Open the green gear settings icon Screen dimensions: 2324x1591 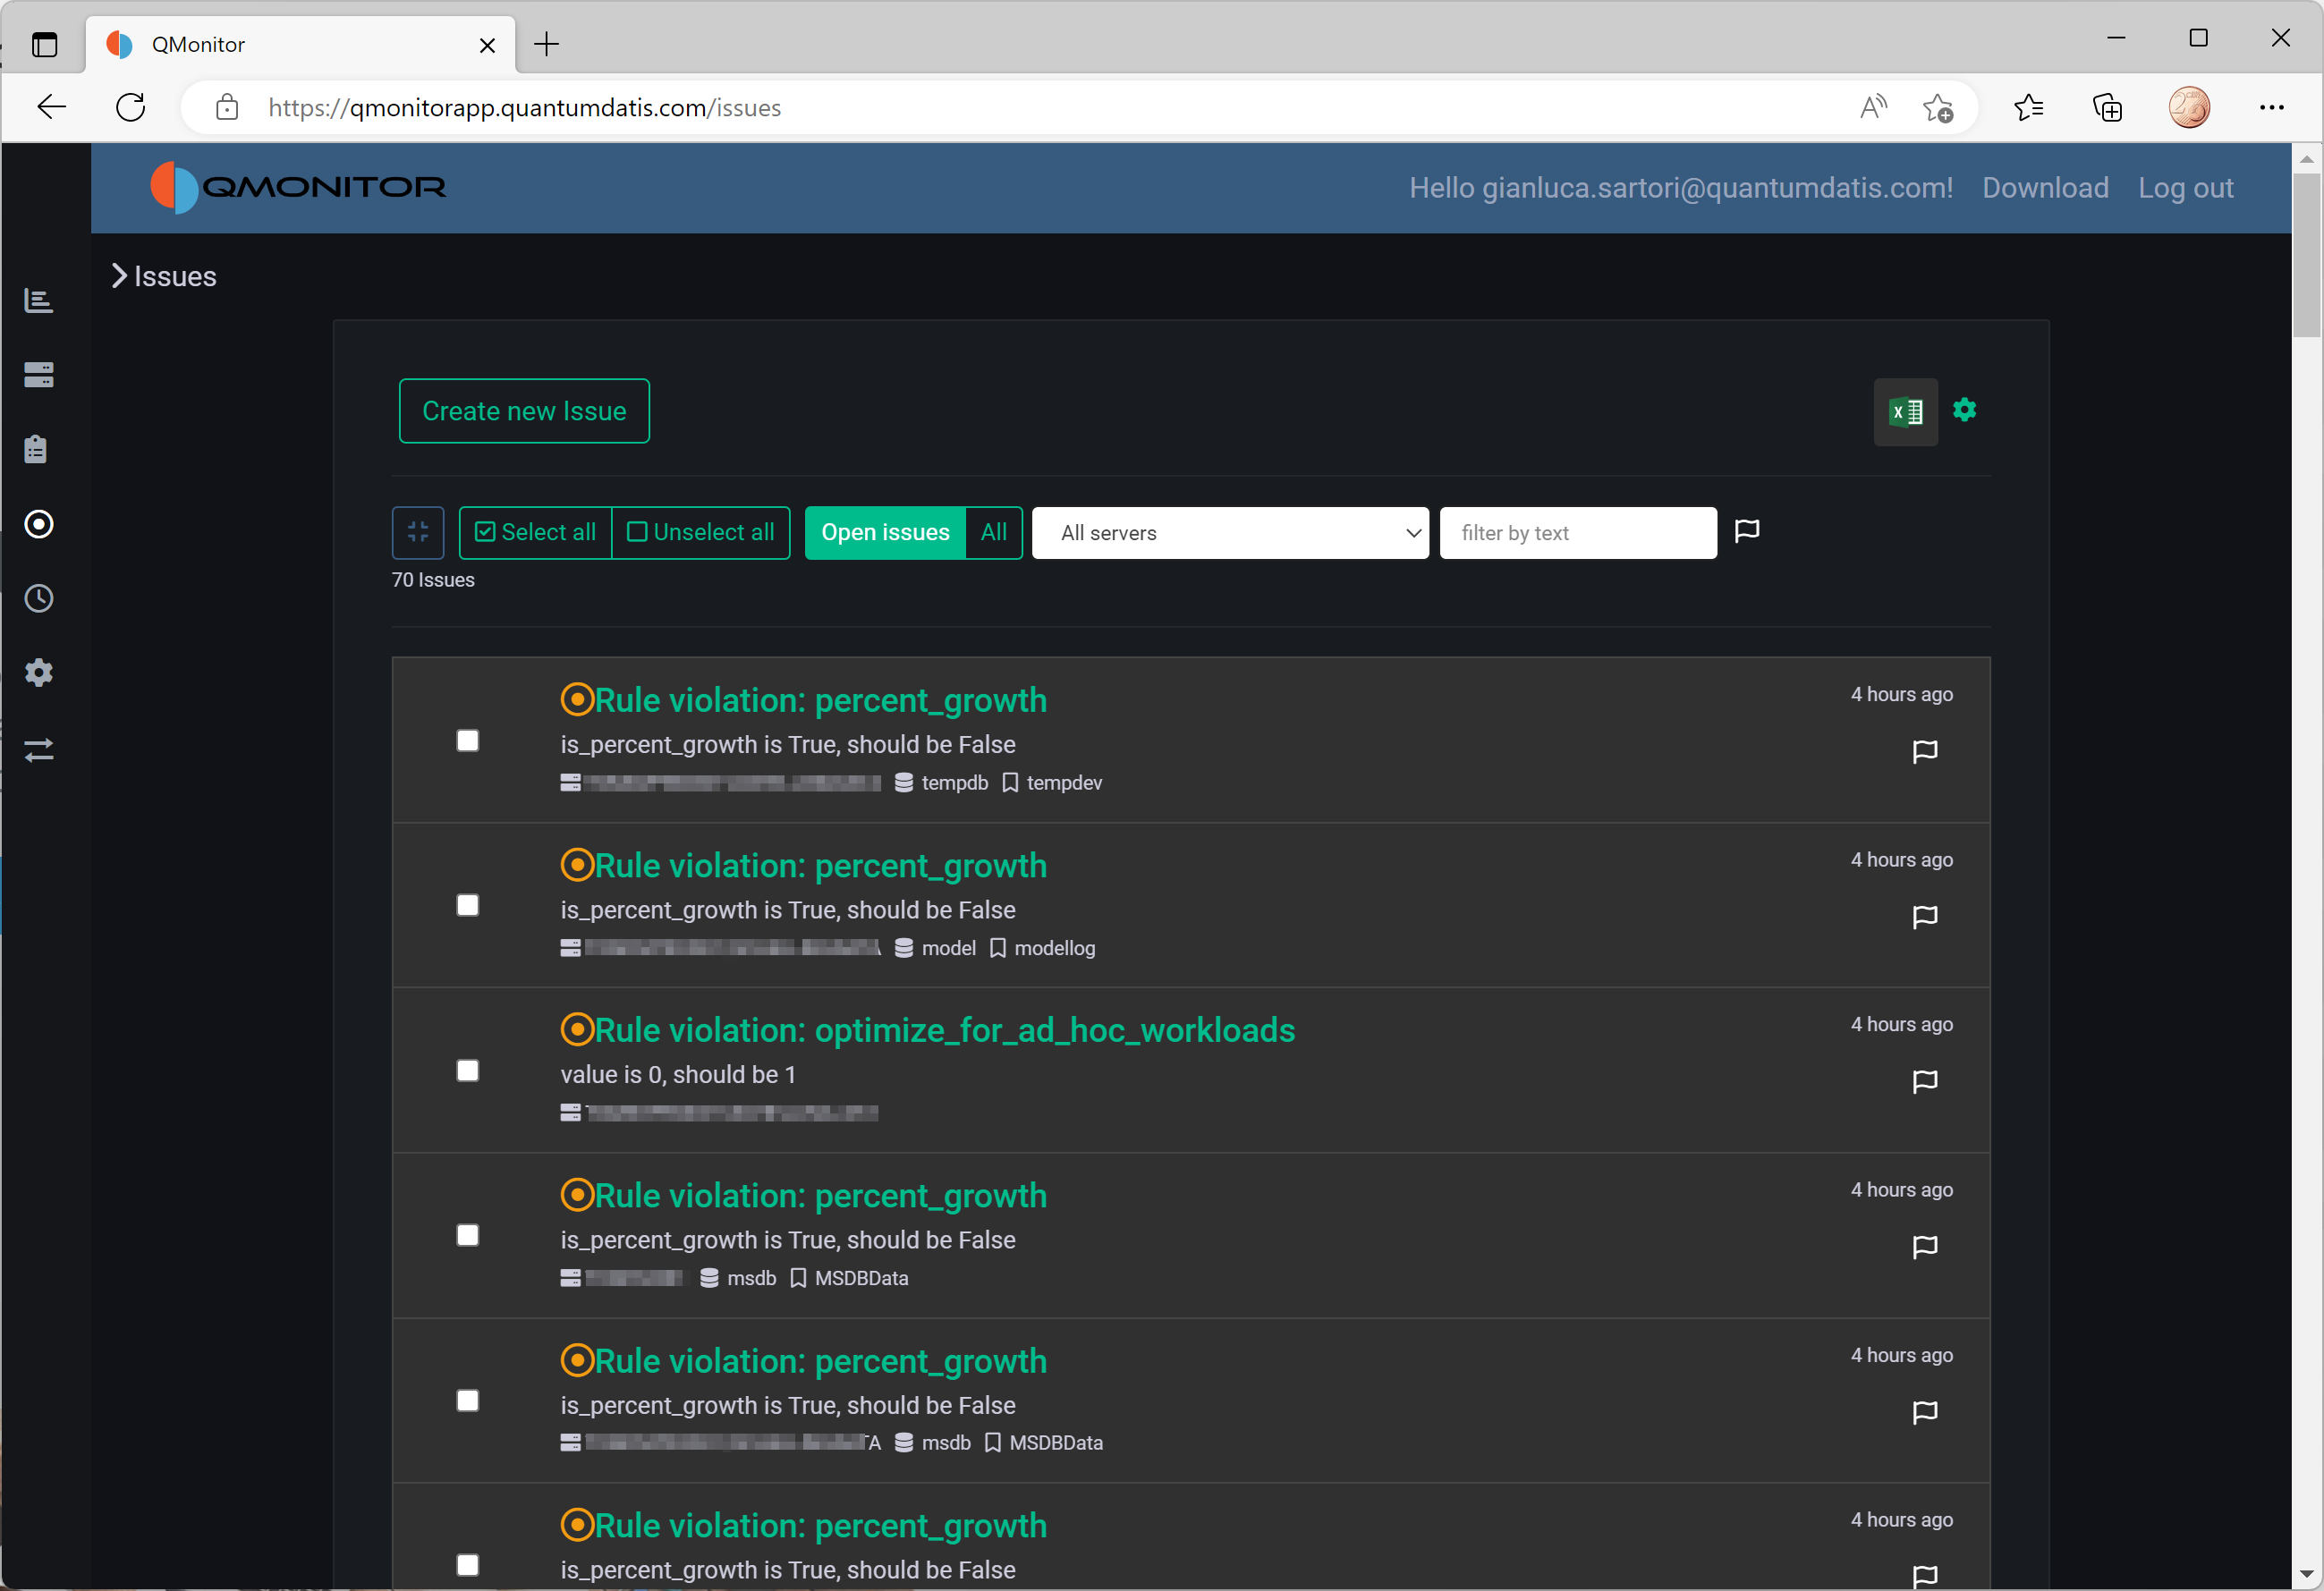click(x=1964, y=410)
